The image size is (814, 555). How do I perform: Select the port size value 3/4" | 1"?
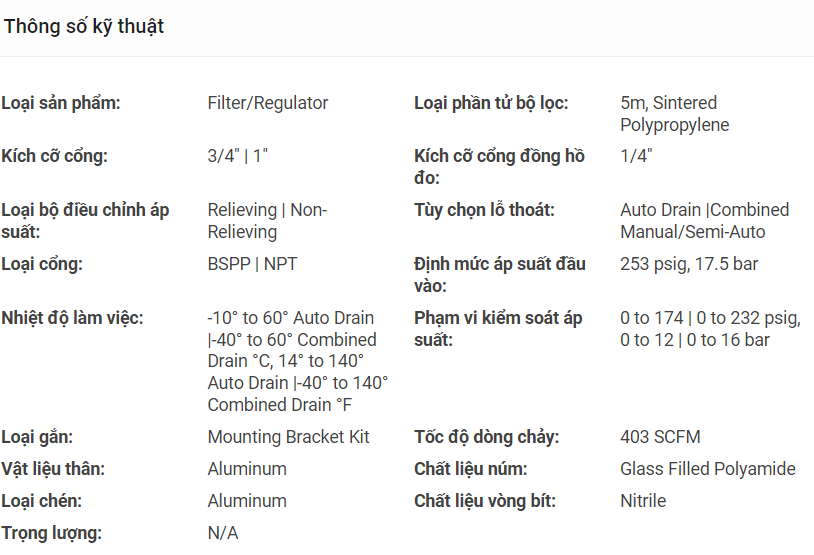238,156
